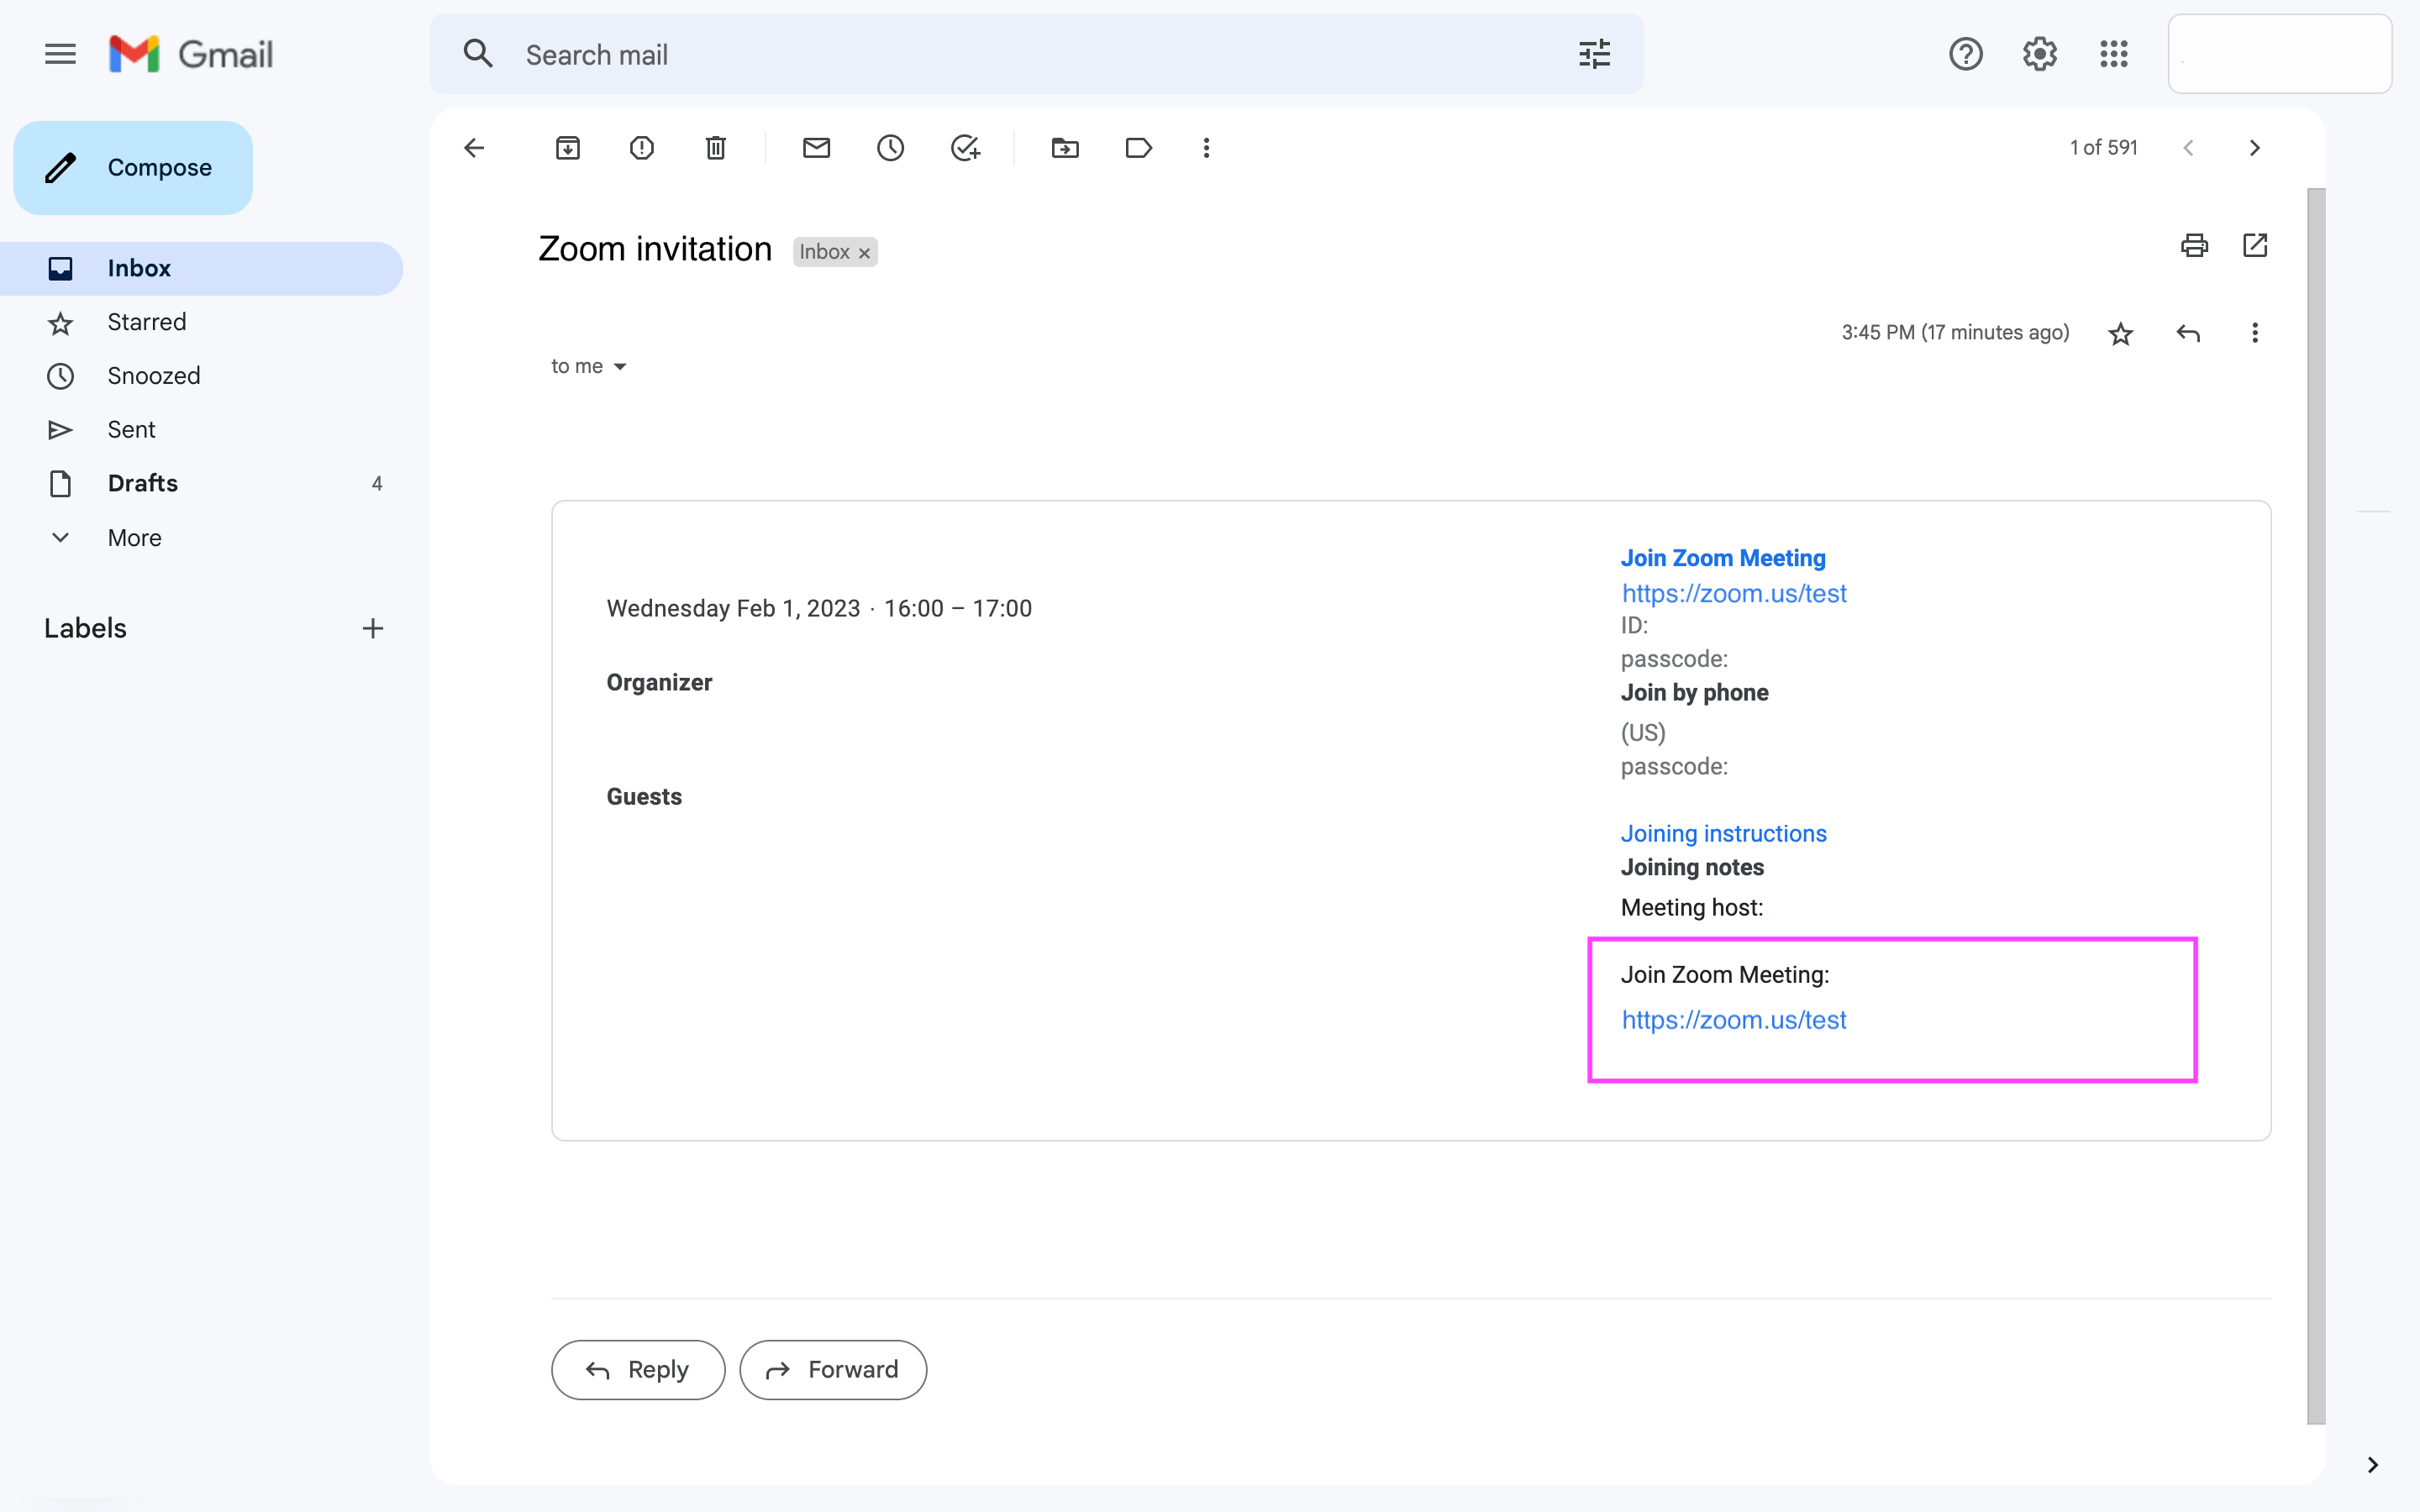This screenshot has height=1512, width=2420.
Task: Archive the Zoom invitation email
Action: (x=568, y=147)
